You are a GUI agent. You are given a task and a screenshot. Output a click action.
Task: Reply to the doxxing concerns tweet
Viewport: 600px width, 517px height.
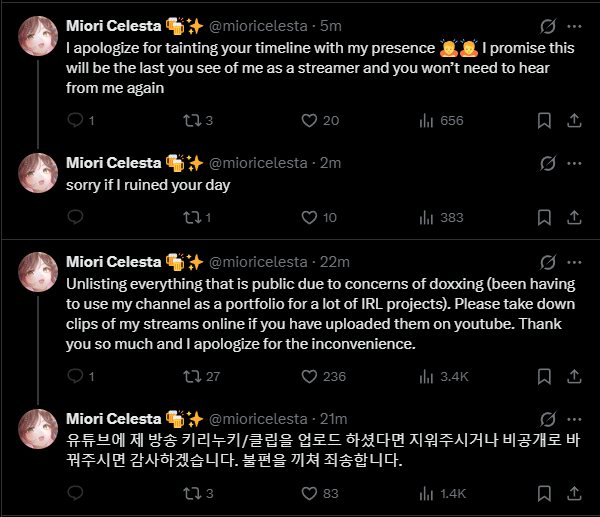click(x=75, y=376)
